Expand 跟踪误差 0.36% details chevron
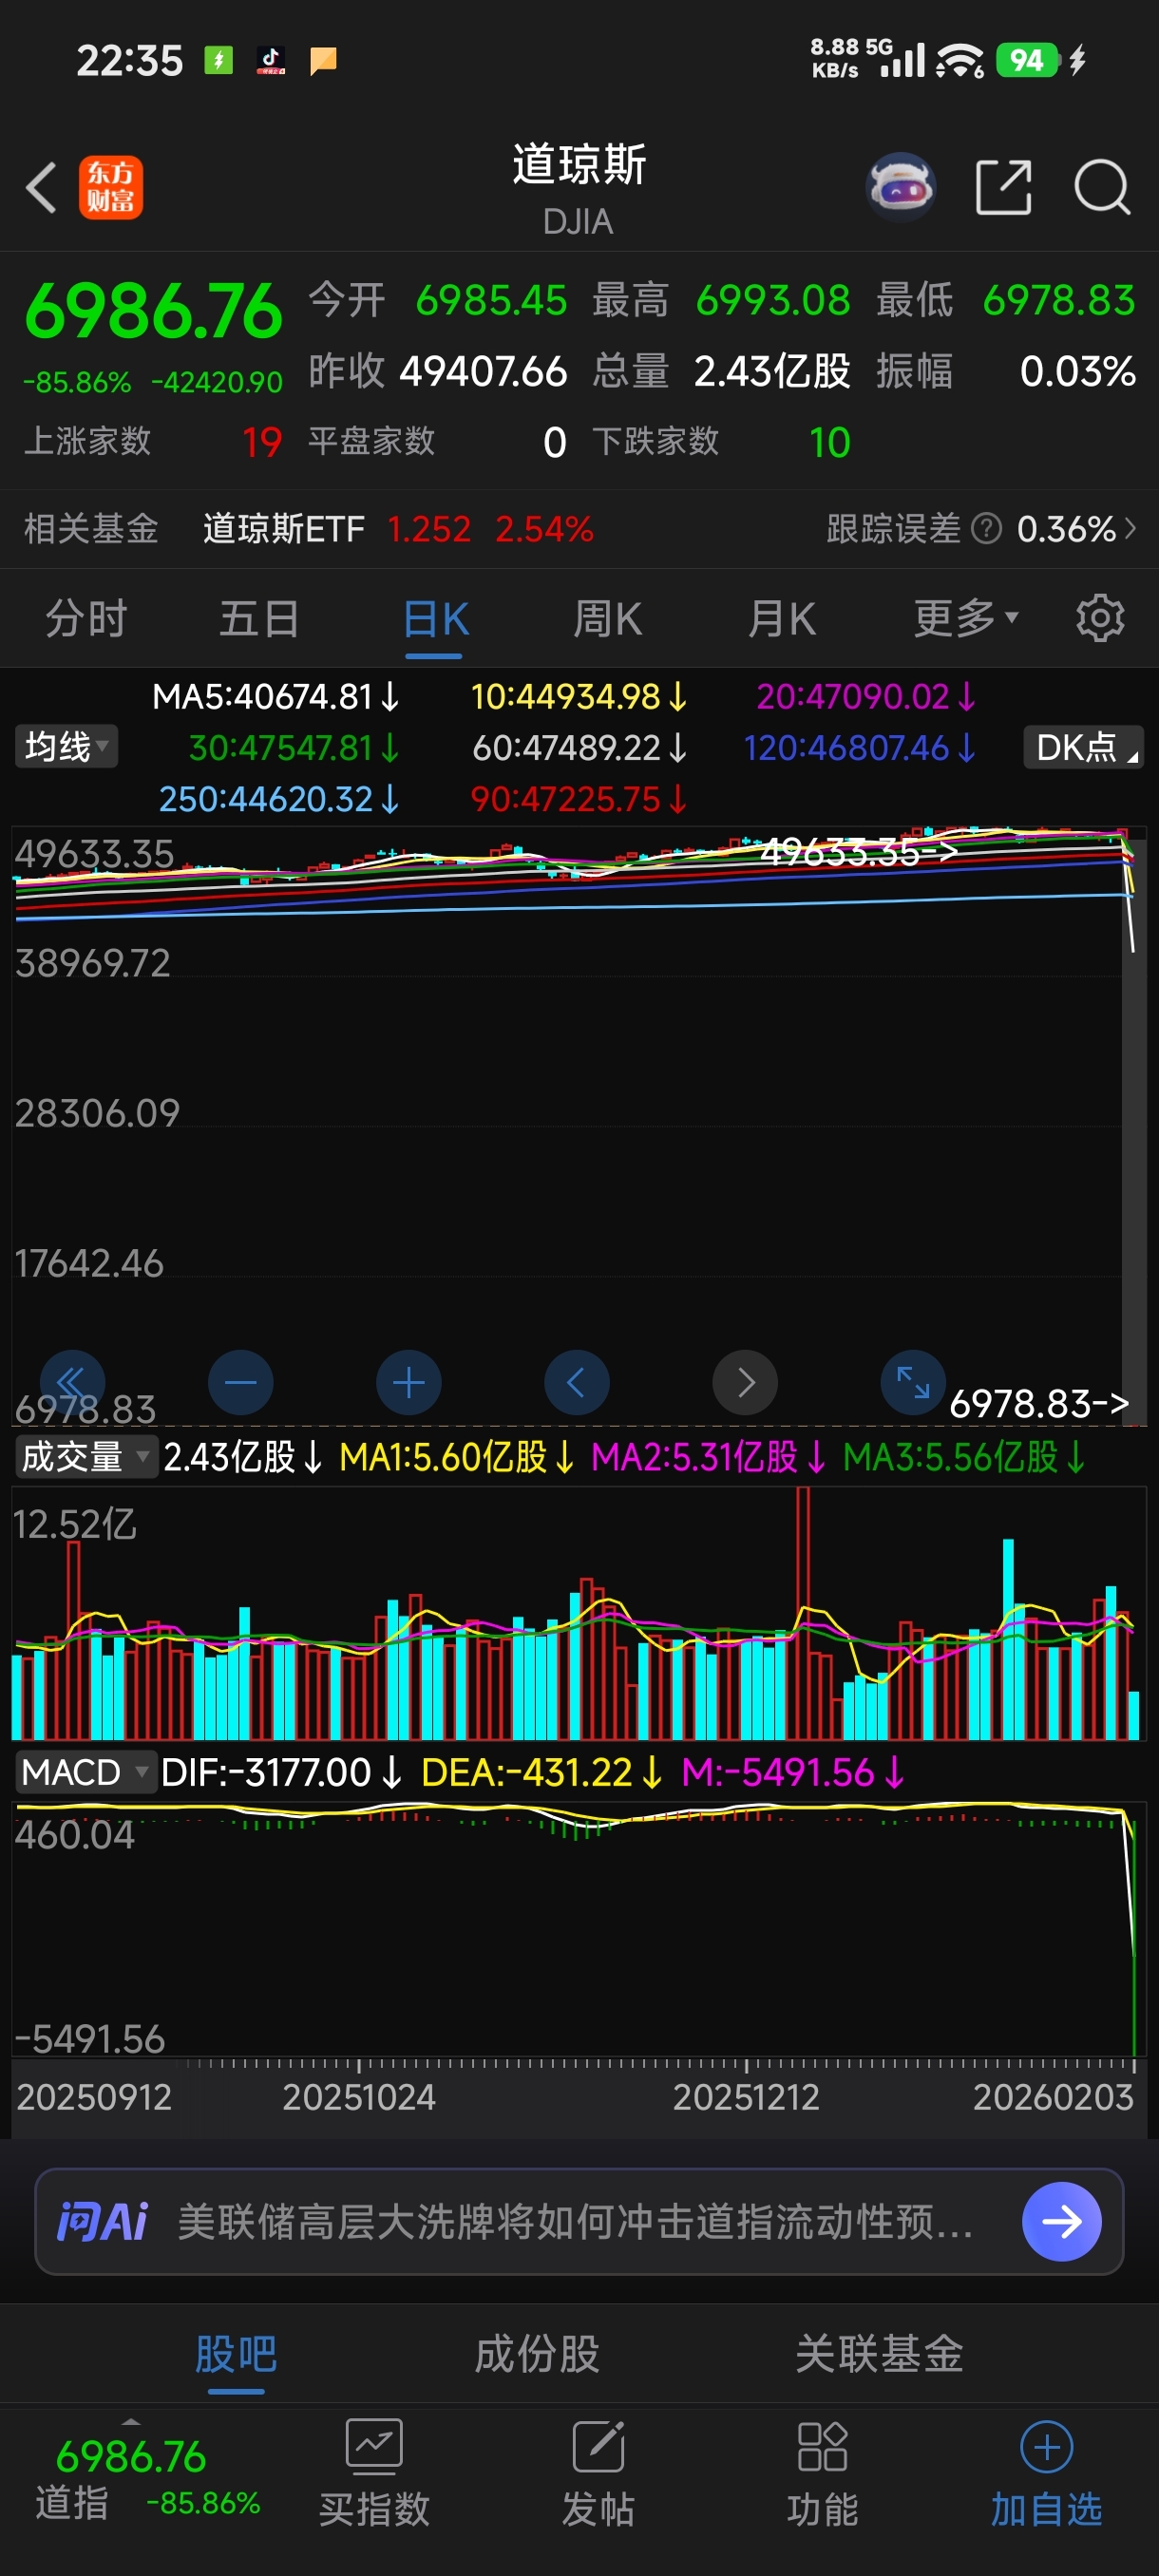This screenshot has height=2576, width=1159. pos(1130,528)
